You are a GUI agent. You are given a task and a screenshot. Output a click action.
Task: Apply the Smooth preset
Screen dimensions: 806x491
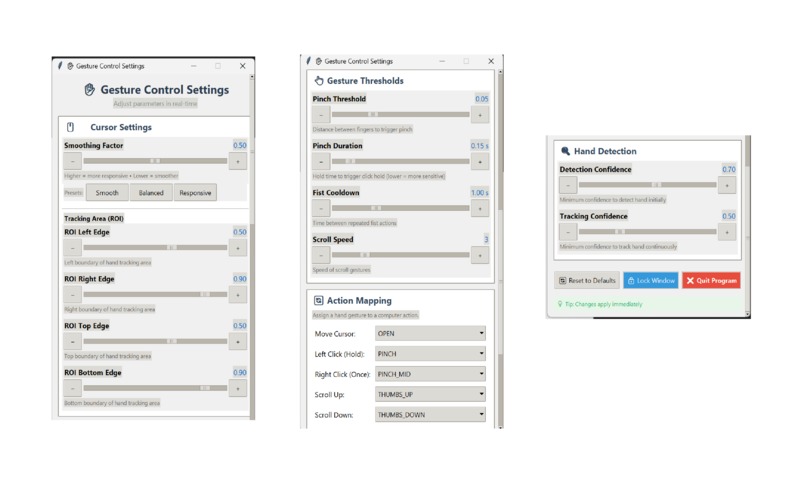pyautogui.click(x=107, y=193)
